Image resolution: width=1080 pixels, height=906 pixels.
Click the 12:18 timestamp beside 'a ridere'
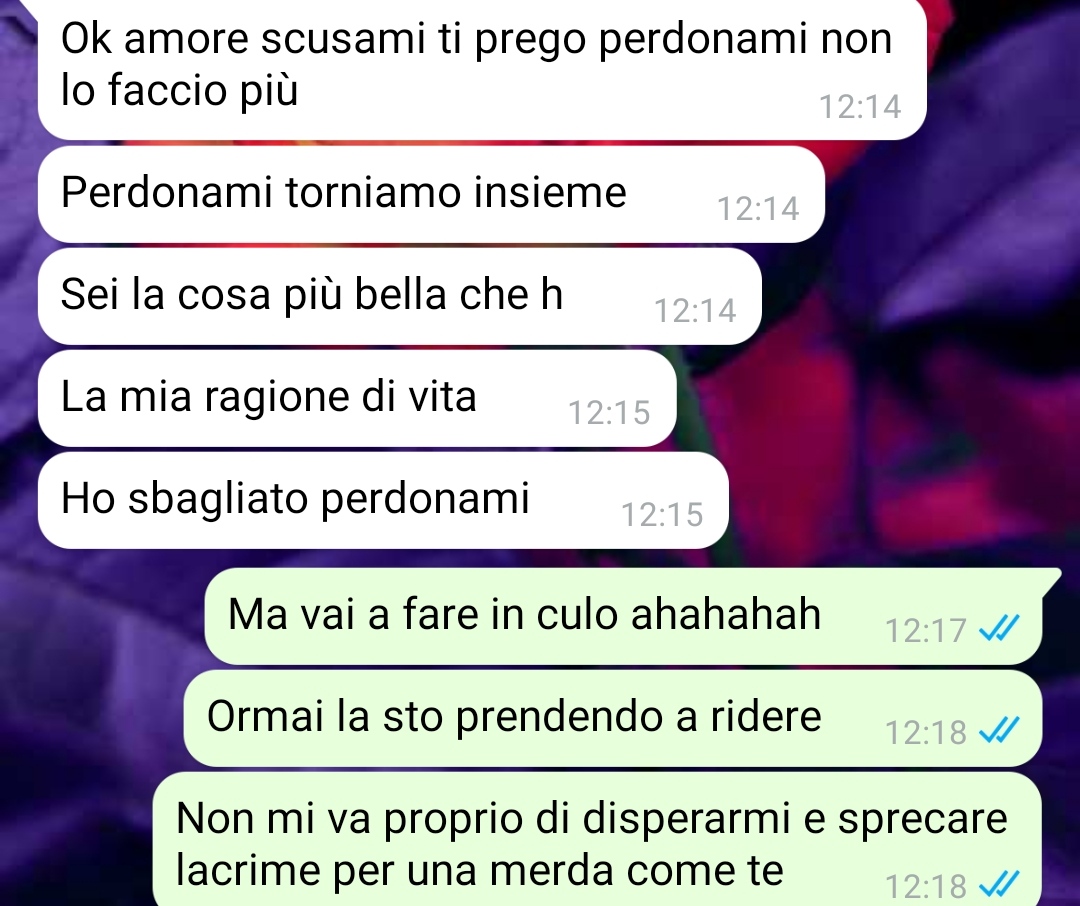[926, 732]
